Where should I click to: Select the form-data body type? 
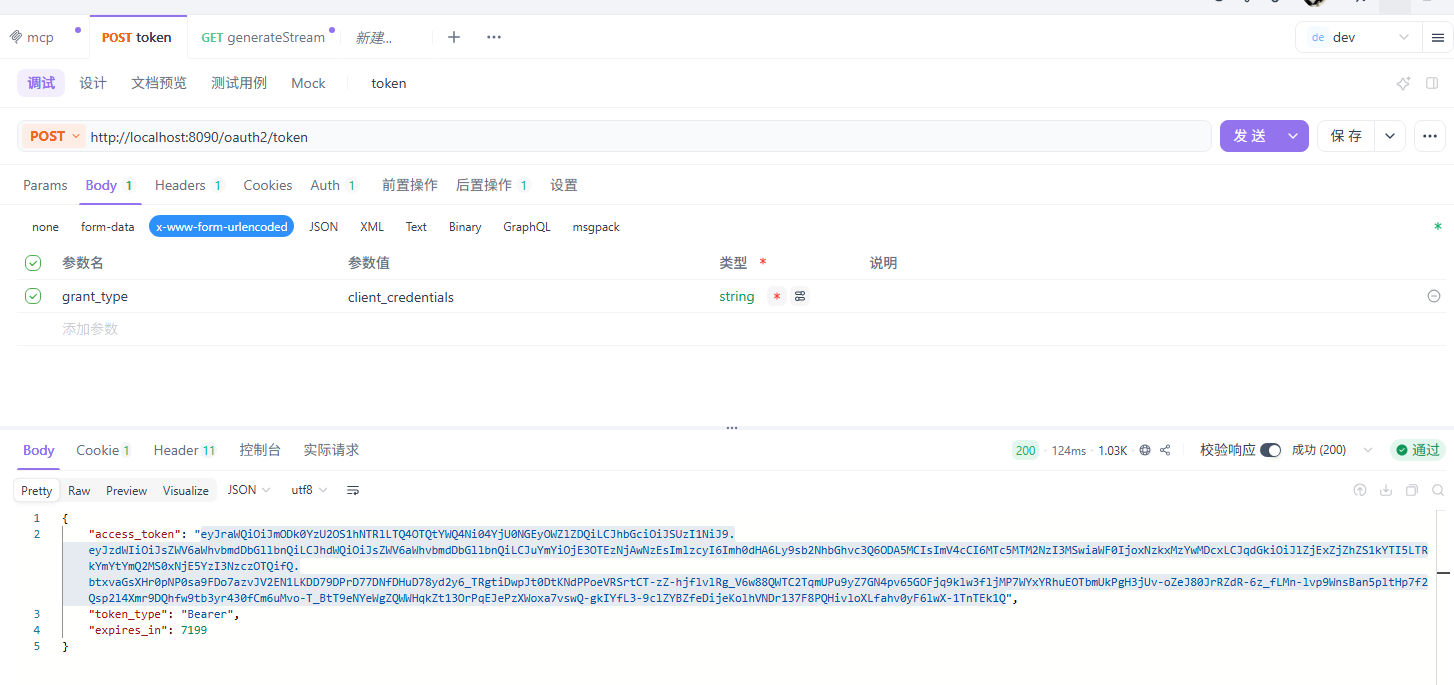pyautogui.click(x=107, y=227)
